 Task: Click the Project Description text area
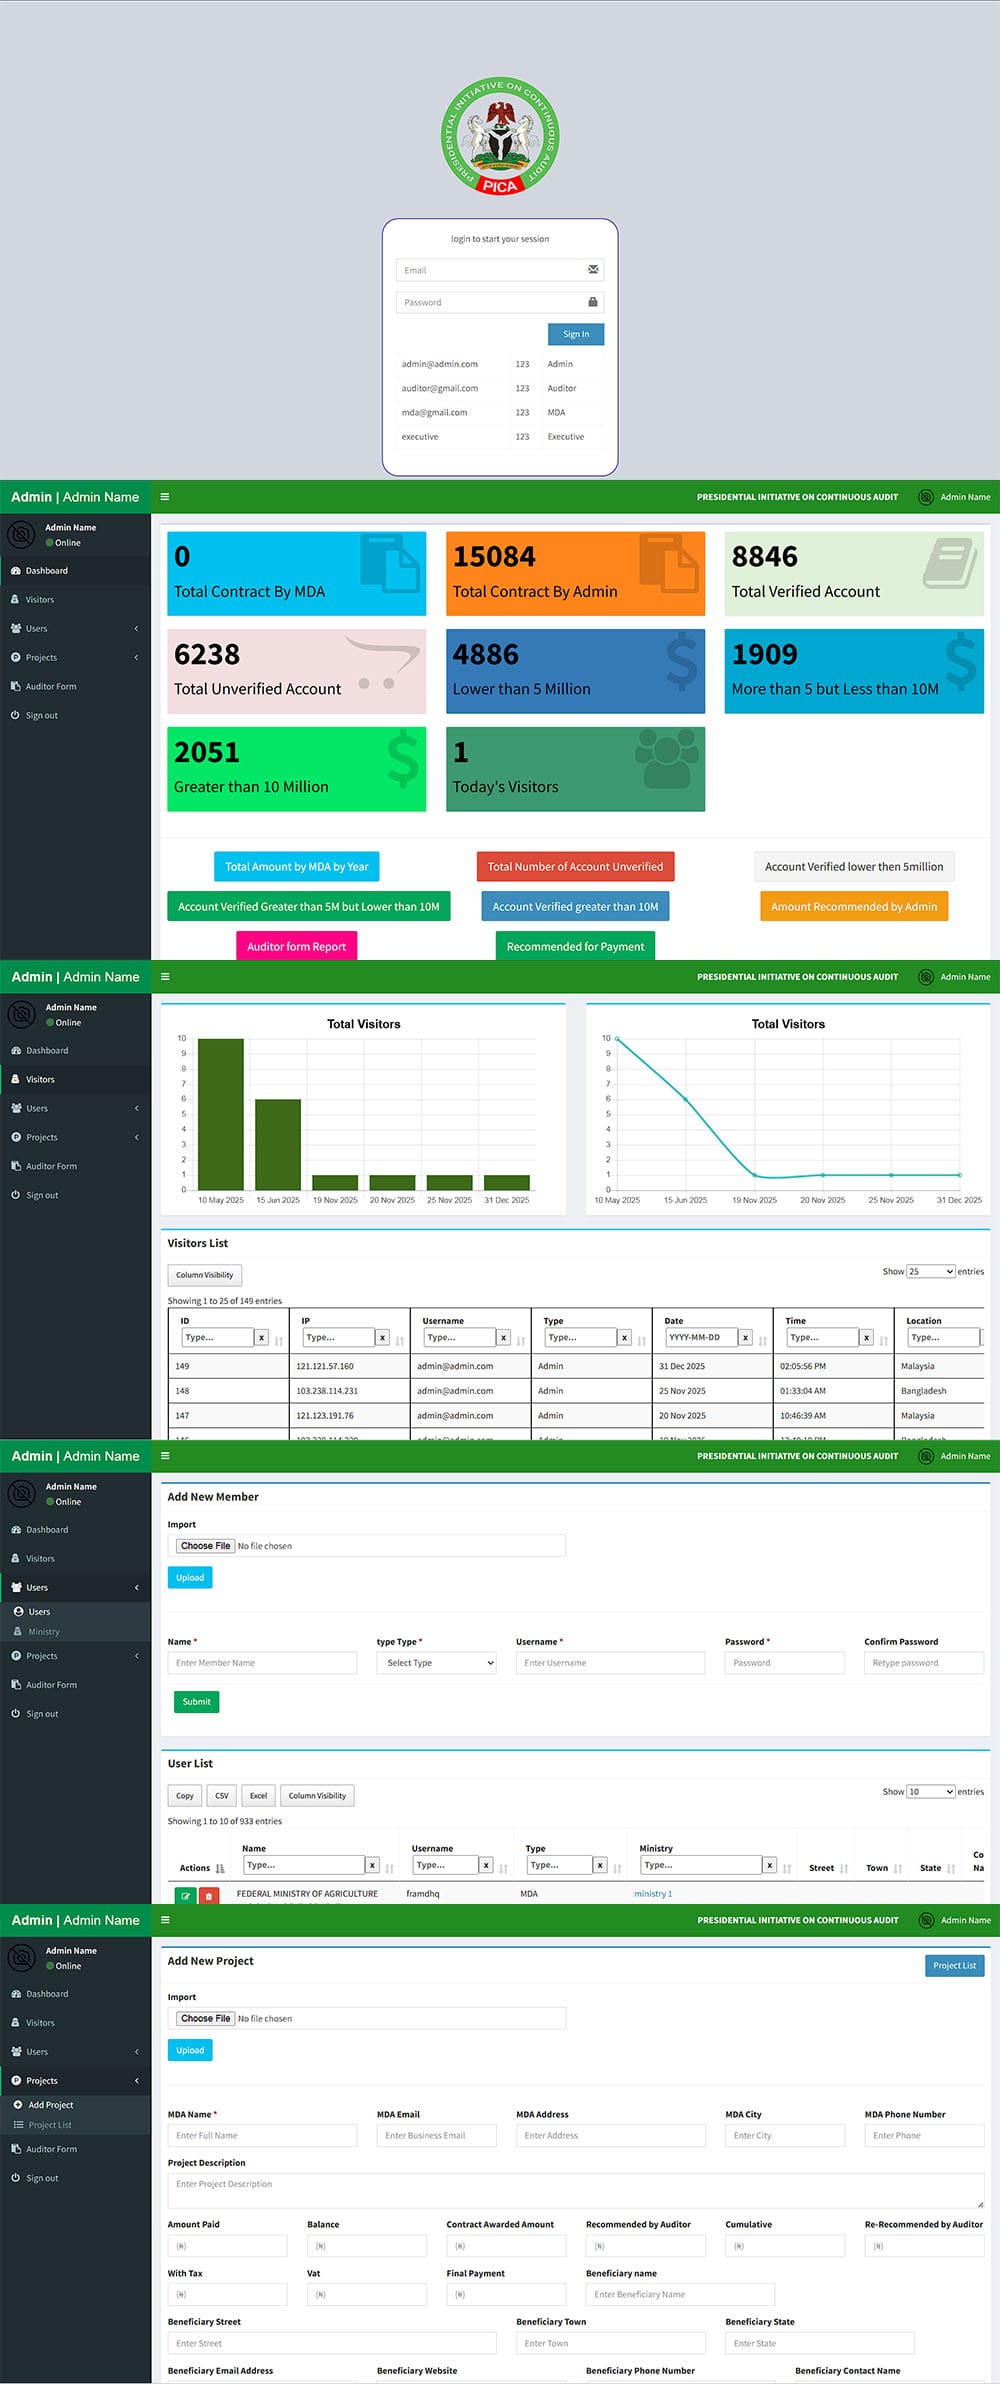point(575,2190)
